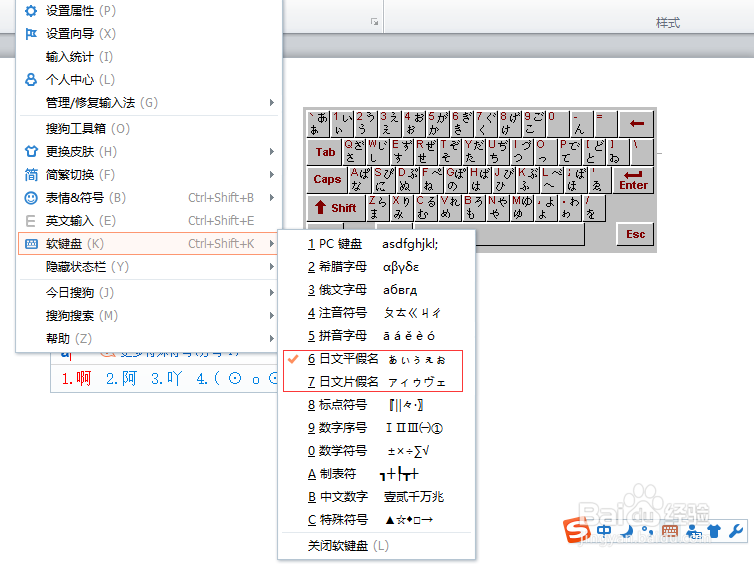This screenshot has height=564, width=754.
Task: Select A 制表符 in the soft keyboard submenu
Action: pyautogui.click(x=376, y=474)
